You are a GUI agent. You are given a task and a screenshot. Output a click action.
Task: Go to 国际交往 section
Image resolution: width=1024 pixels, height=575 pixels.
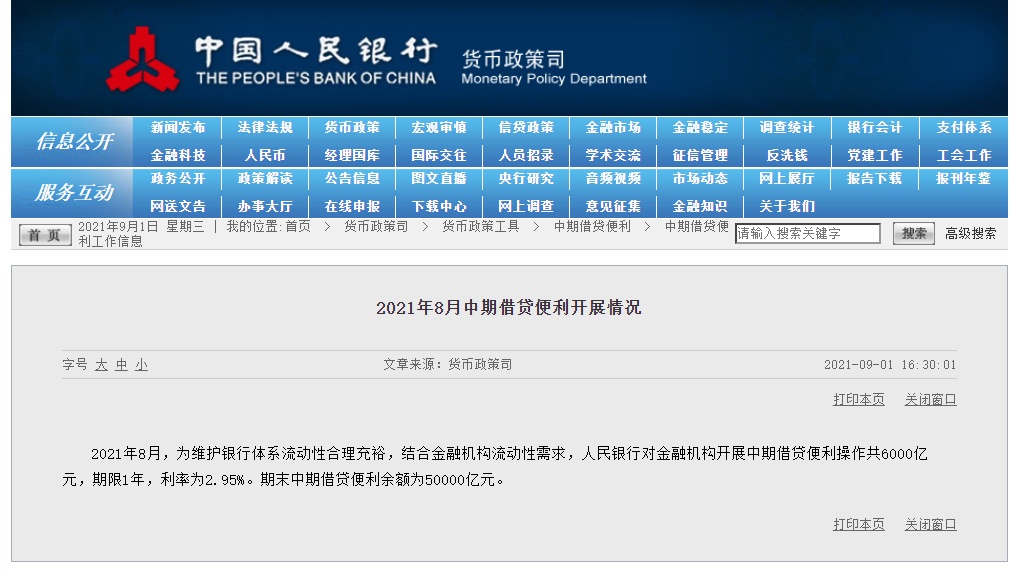coord(439,156)
